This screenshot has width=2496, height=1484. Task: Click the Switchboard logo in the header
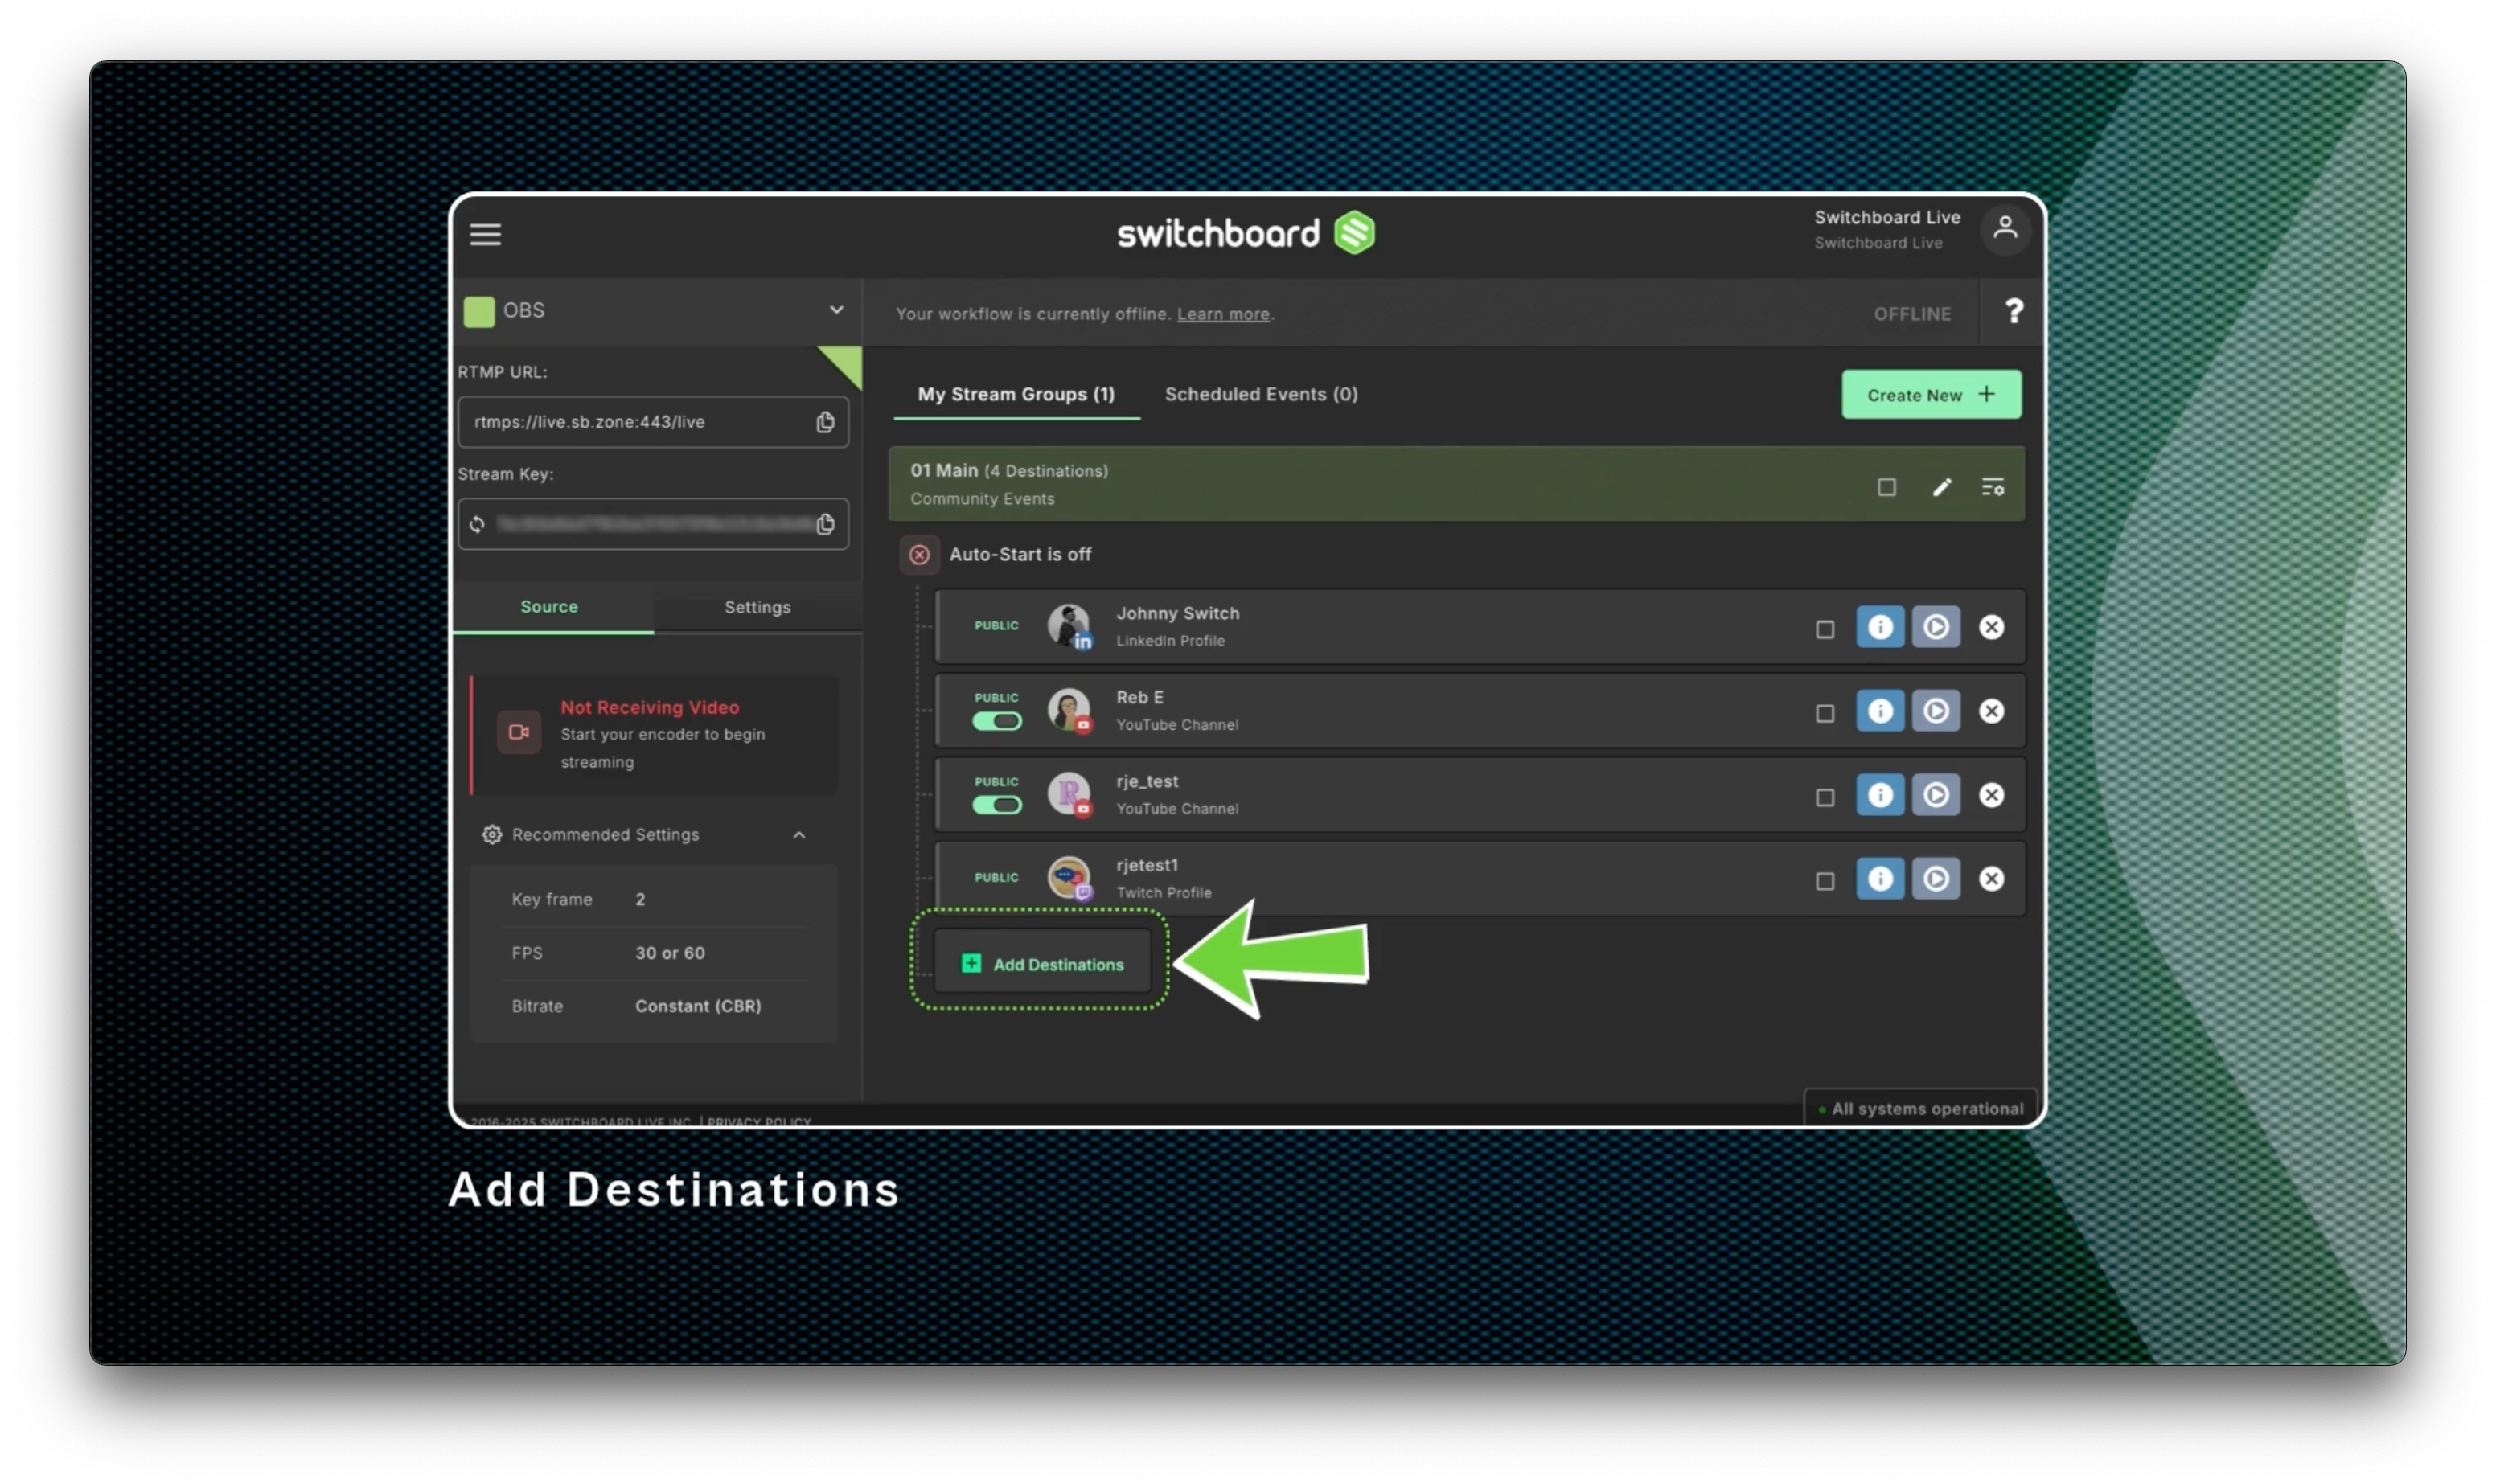(x=1245, y=233)
